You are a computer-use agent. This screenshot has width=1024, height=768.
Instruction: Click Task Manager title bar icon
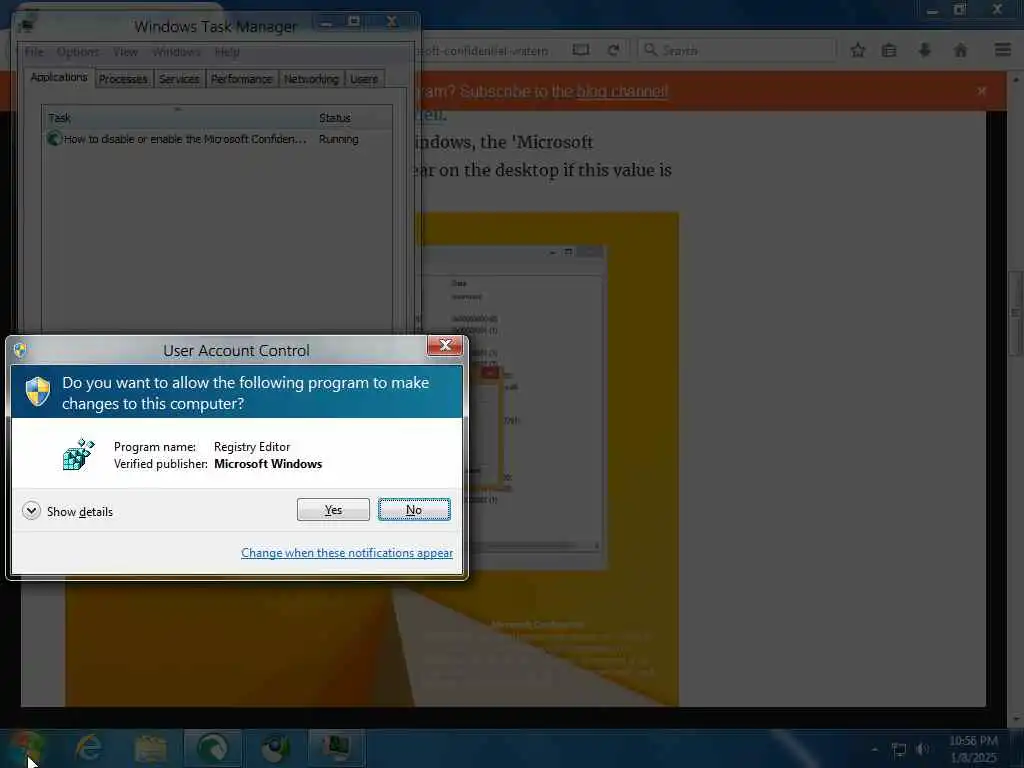coord(26,25)
